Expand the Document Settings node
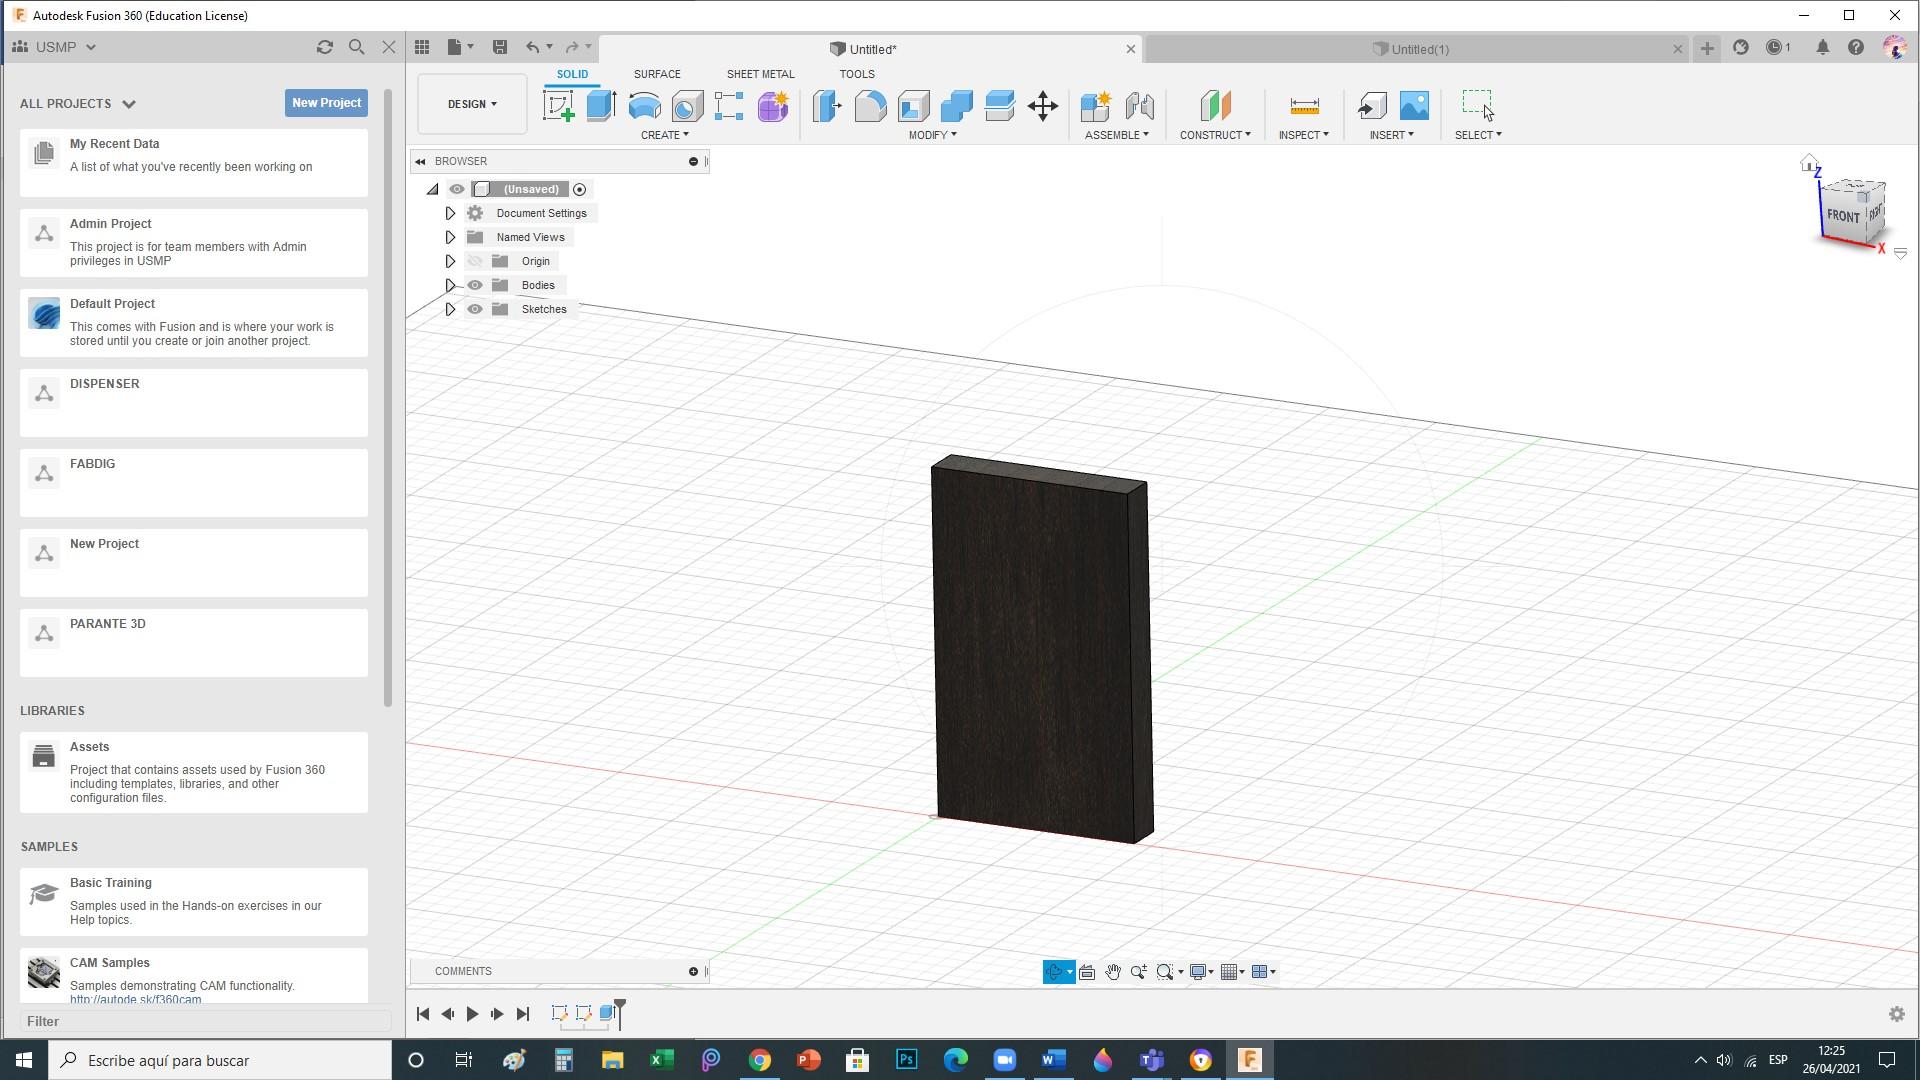This screenshot has width=1920, height=1080. (450, 213)
